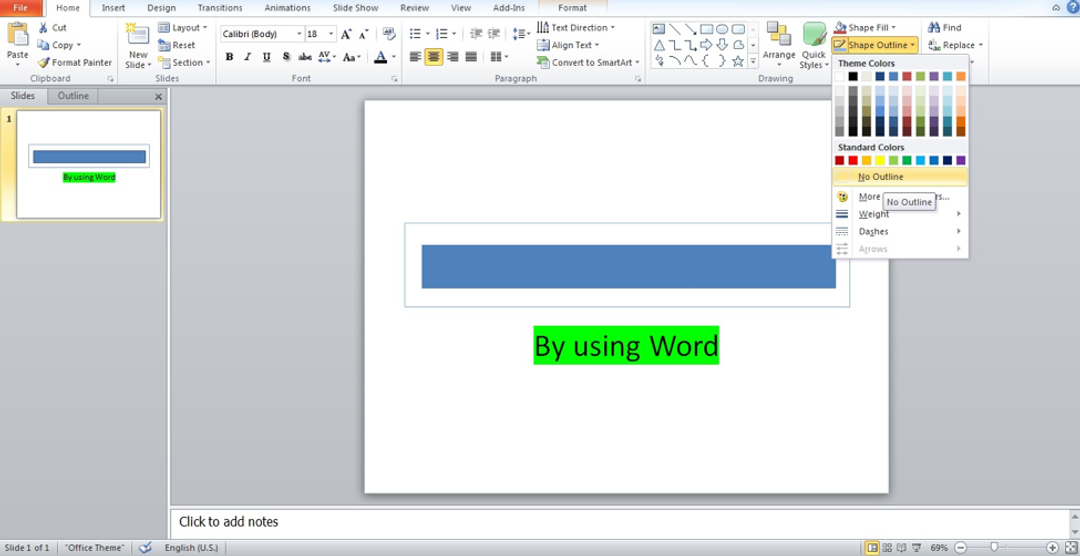Toggle Text Shadow

coord(286,57)
